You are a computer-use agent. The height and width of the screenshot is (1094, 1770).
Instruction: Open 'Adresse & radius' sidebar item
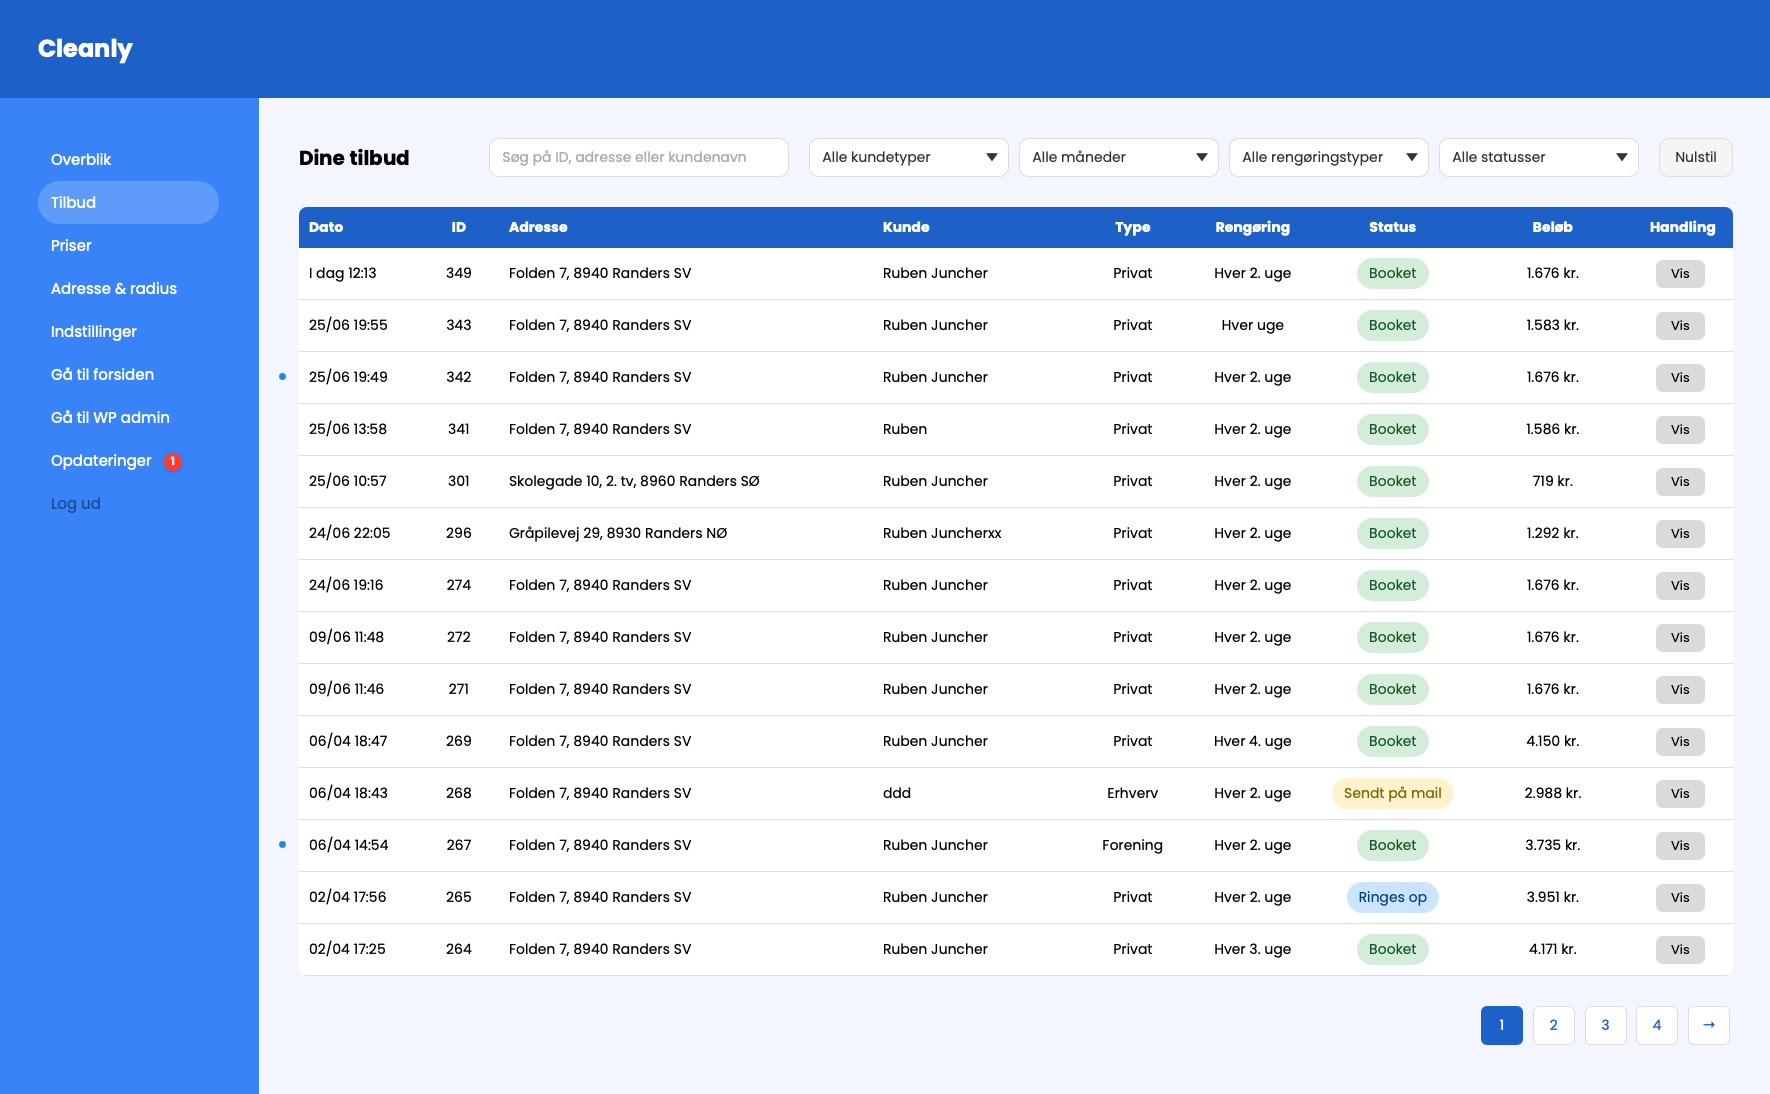[114, 289]
